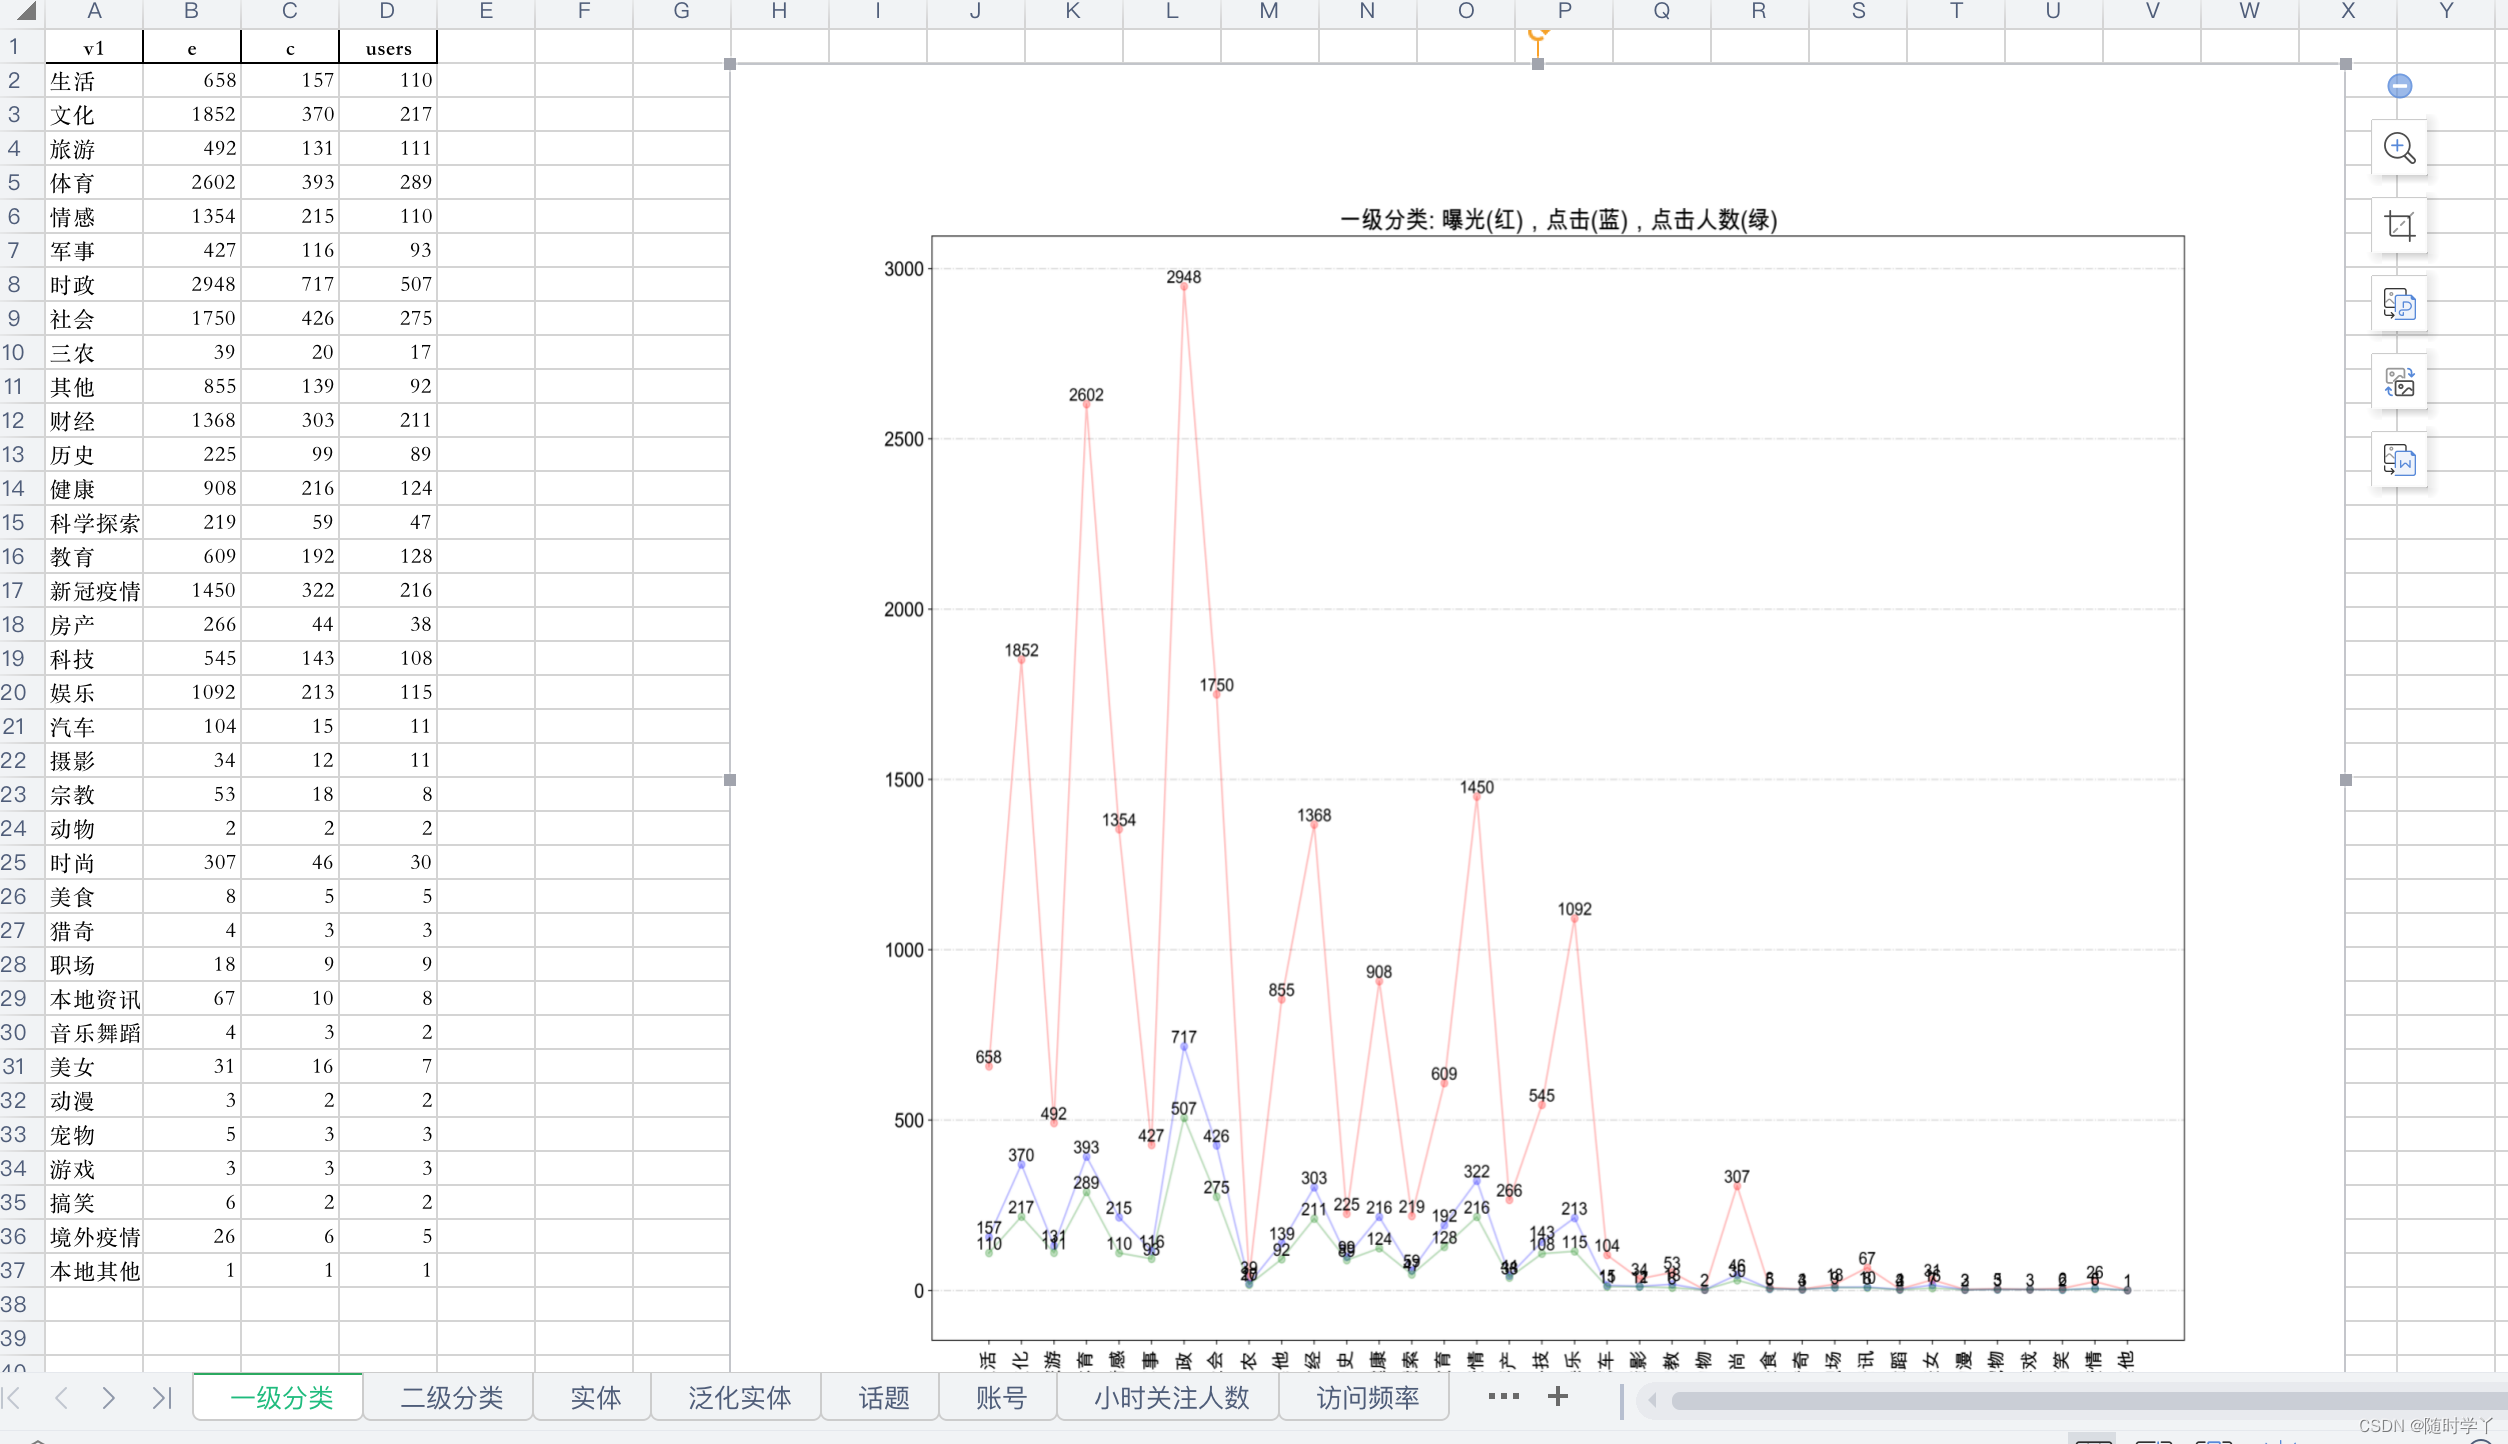
Task: Select cell containing 本地资讯
Action: tap(94, 998)
